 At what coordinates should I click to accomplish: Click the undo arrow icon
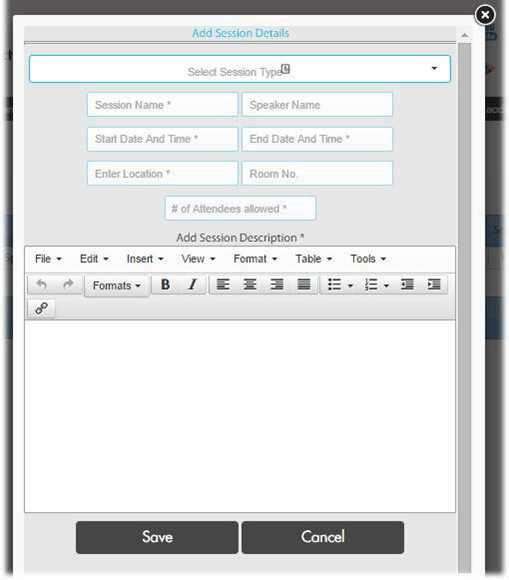(41, 285)
